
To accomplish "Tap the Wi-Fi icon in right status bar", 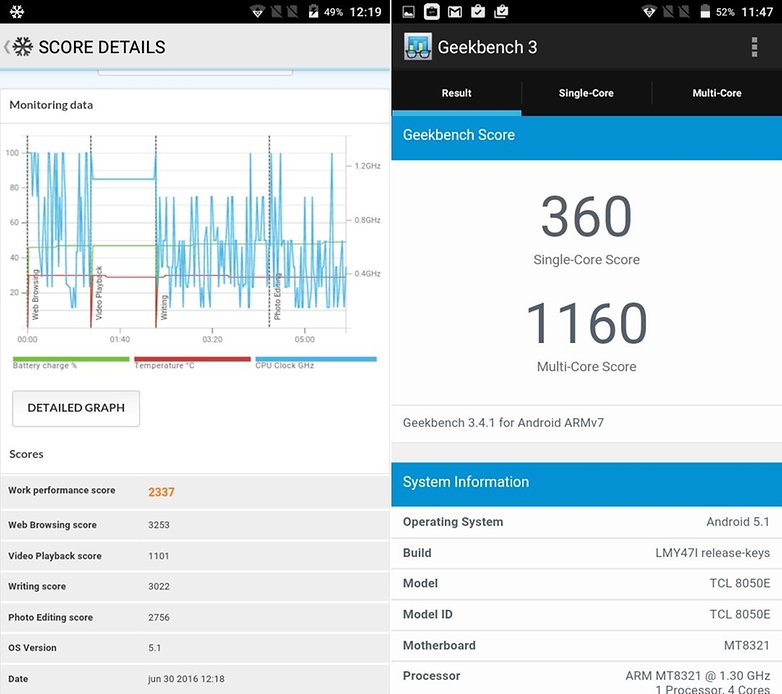I will point(649,11).
